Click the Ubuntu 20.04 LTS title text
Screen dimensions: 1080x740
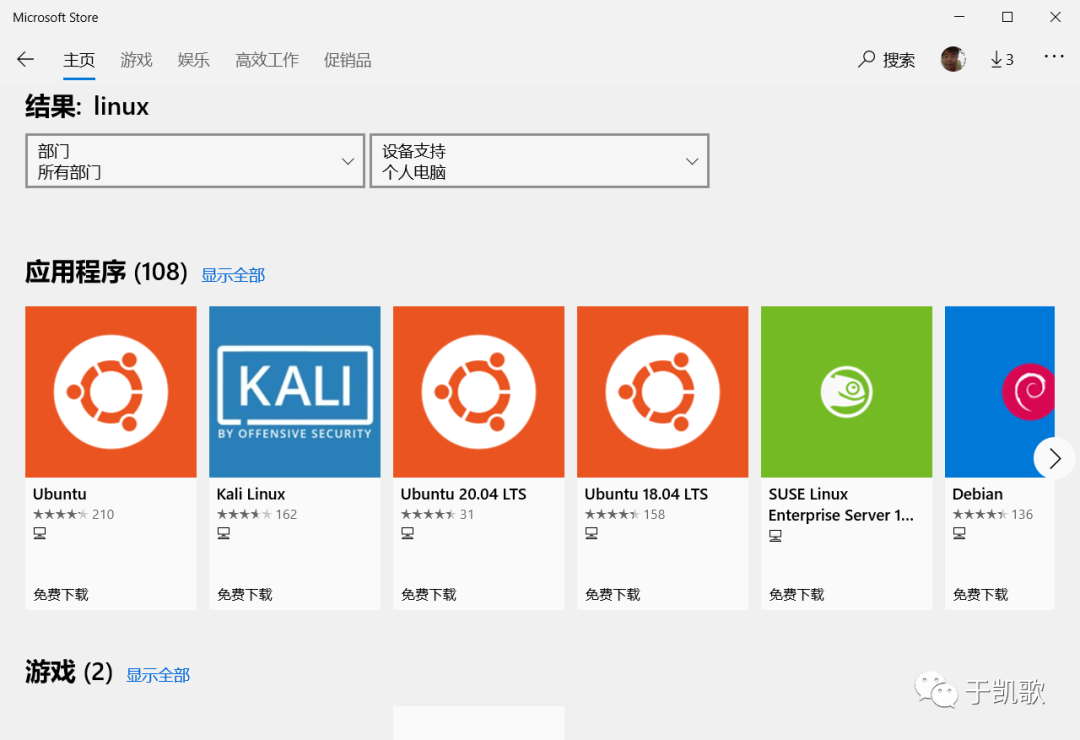pos(464,494)
